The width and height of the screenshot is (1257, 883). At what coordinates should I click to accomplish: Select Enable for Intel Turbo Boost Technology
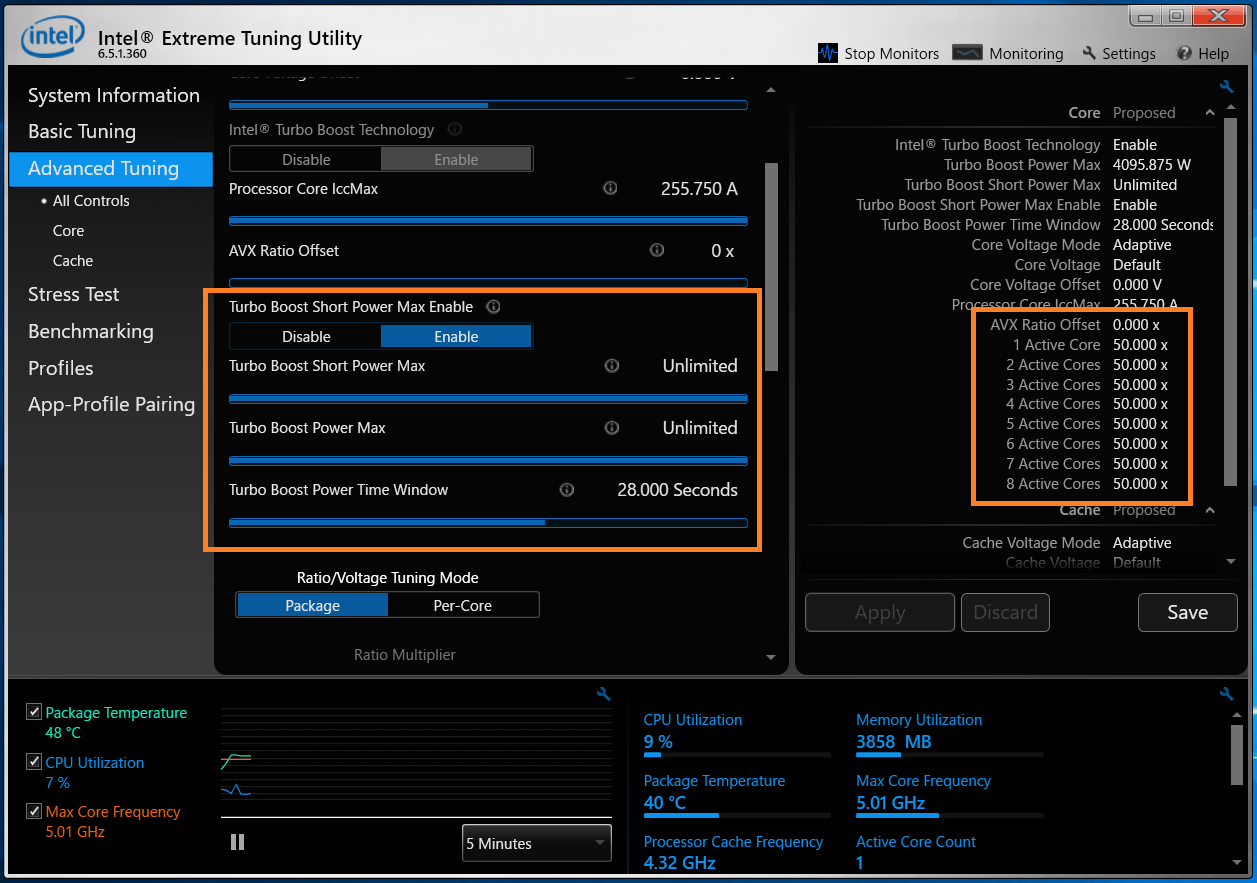[x=456, y=159]
